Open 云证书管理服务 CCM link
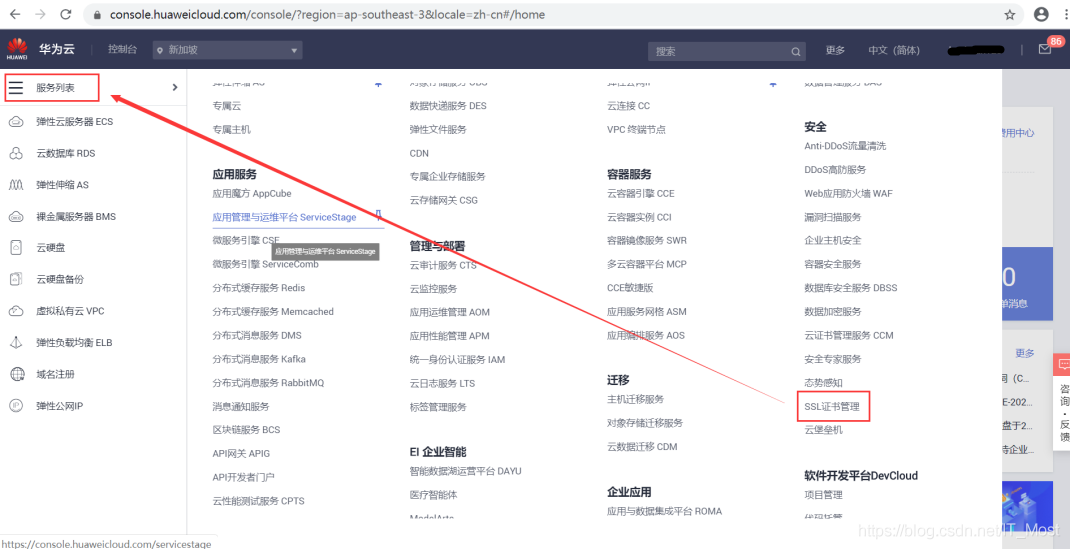 click(848, 336)
